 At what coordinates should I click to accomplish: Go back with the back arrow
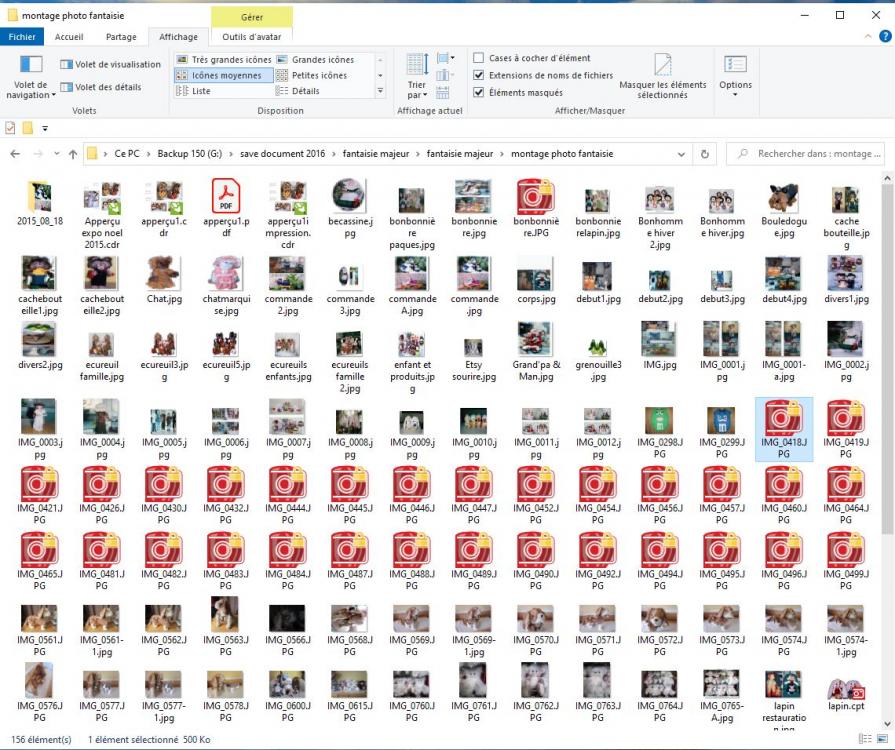click(x=15, y=154)
